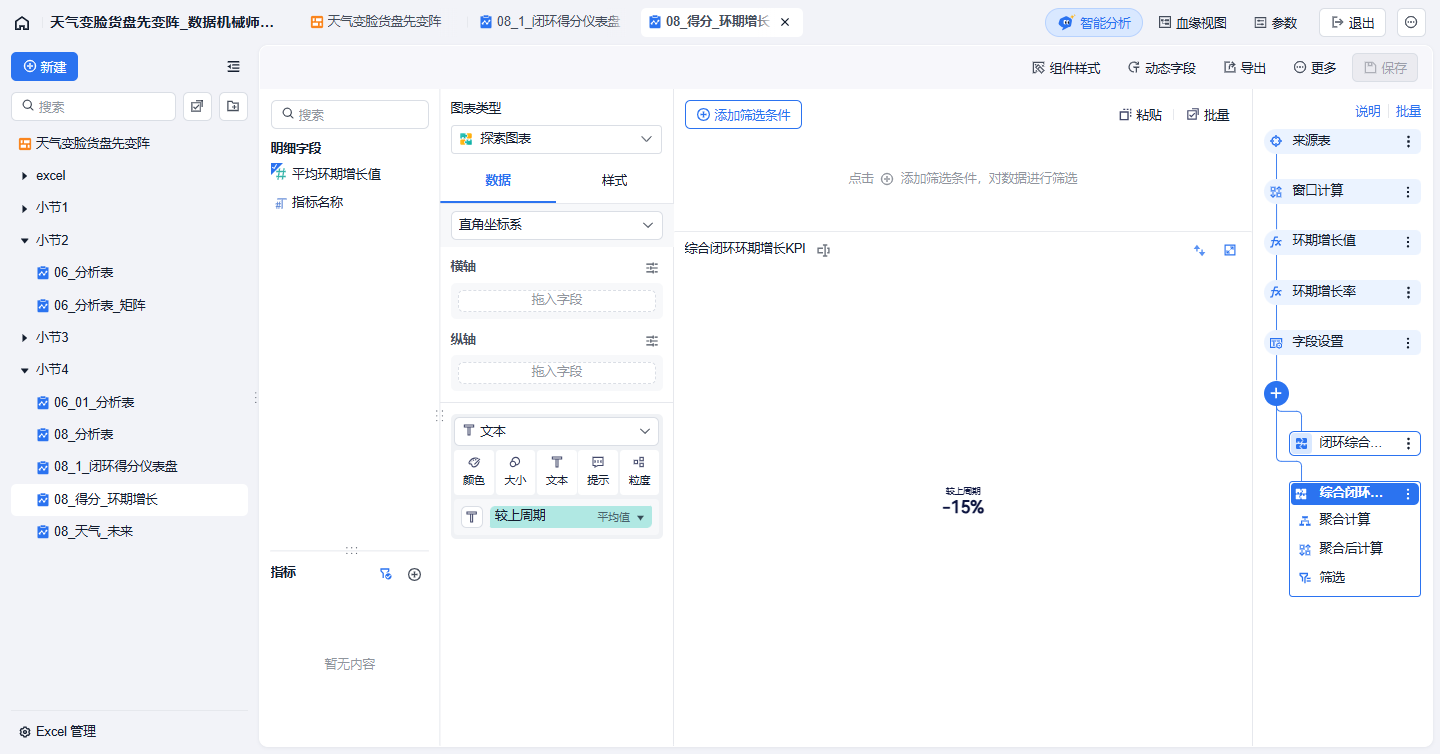
Task: Open 动态字段 in the toolbar
Action: click(x=1161, y=68)
